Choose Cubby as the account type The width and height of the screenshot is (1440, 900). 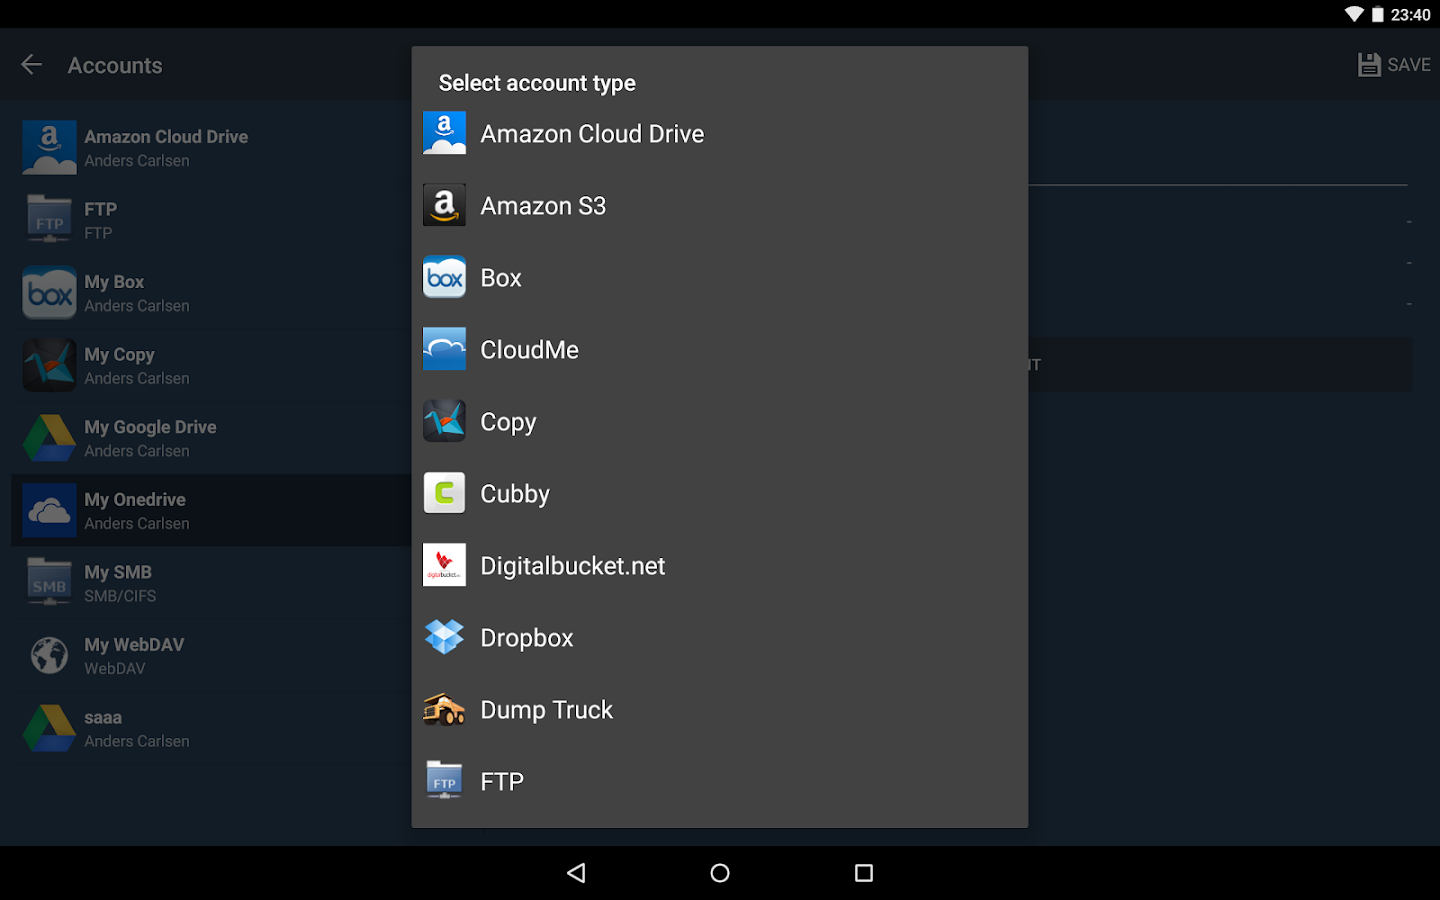515,493
